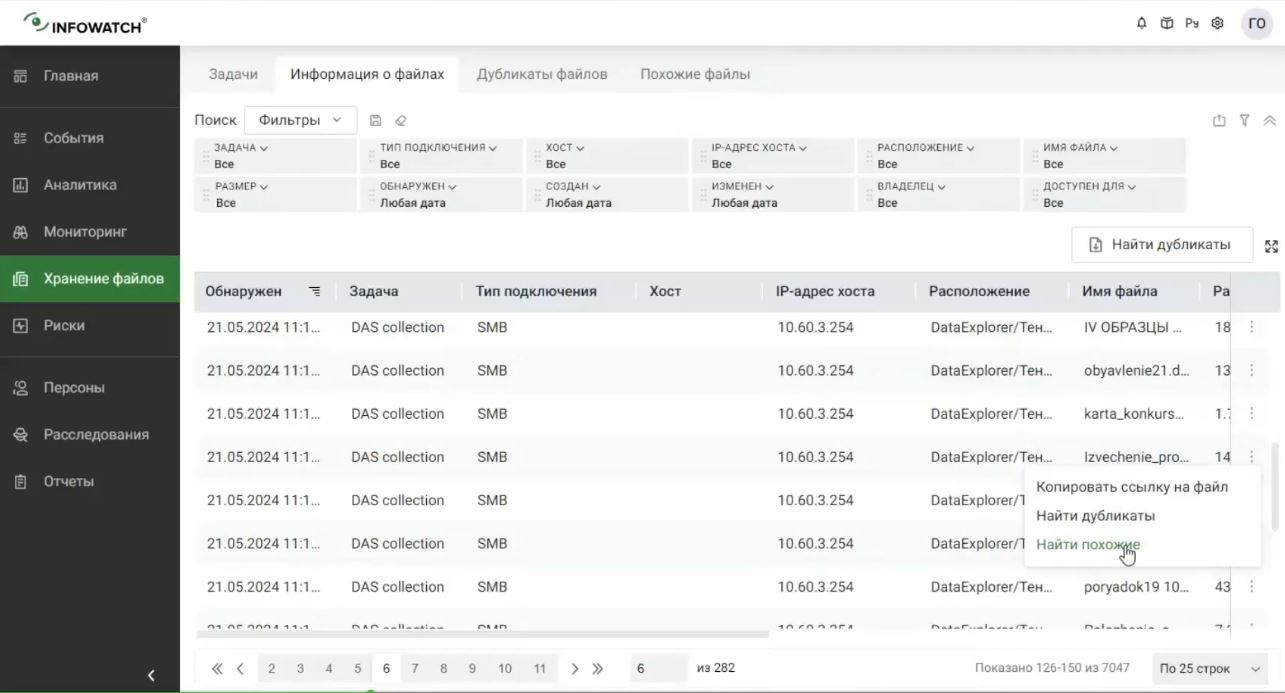Toggle sorting on the Обнаружен column

[314, 291]
